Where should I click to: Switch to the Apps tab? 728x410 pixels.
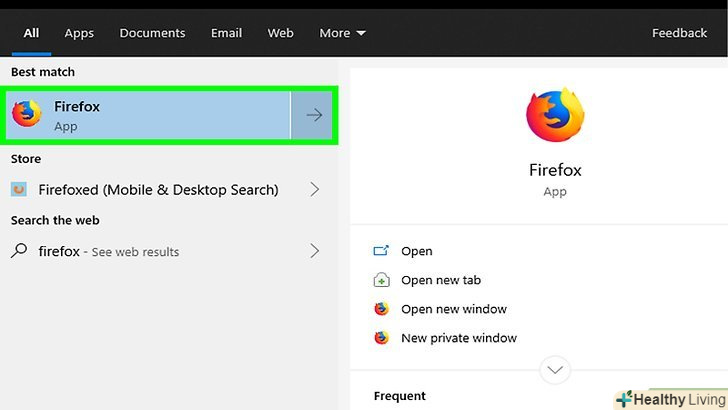tap(79, 33)
